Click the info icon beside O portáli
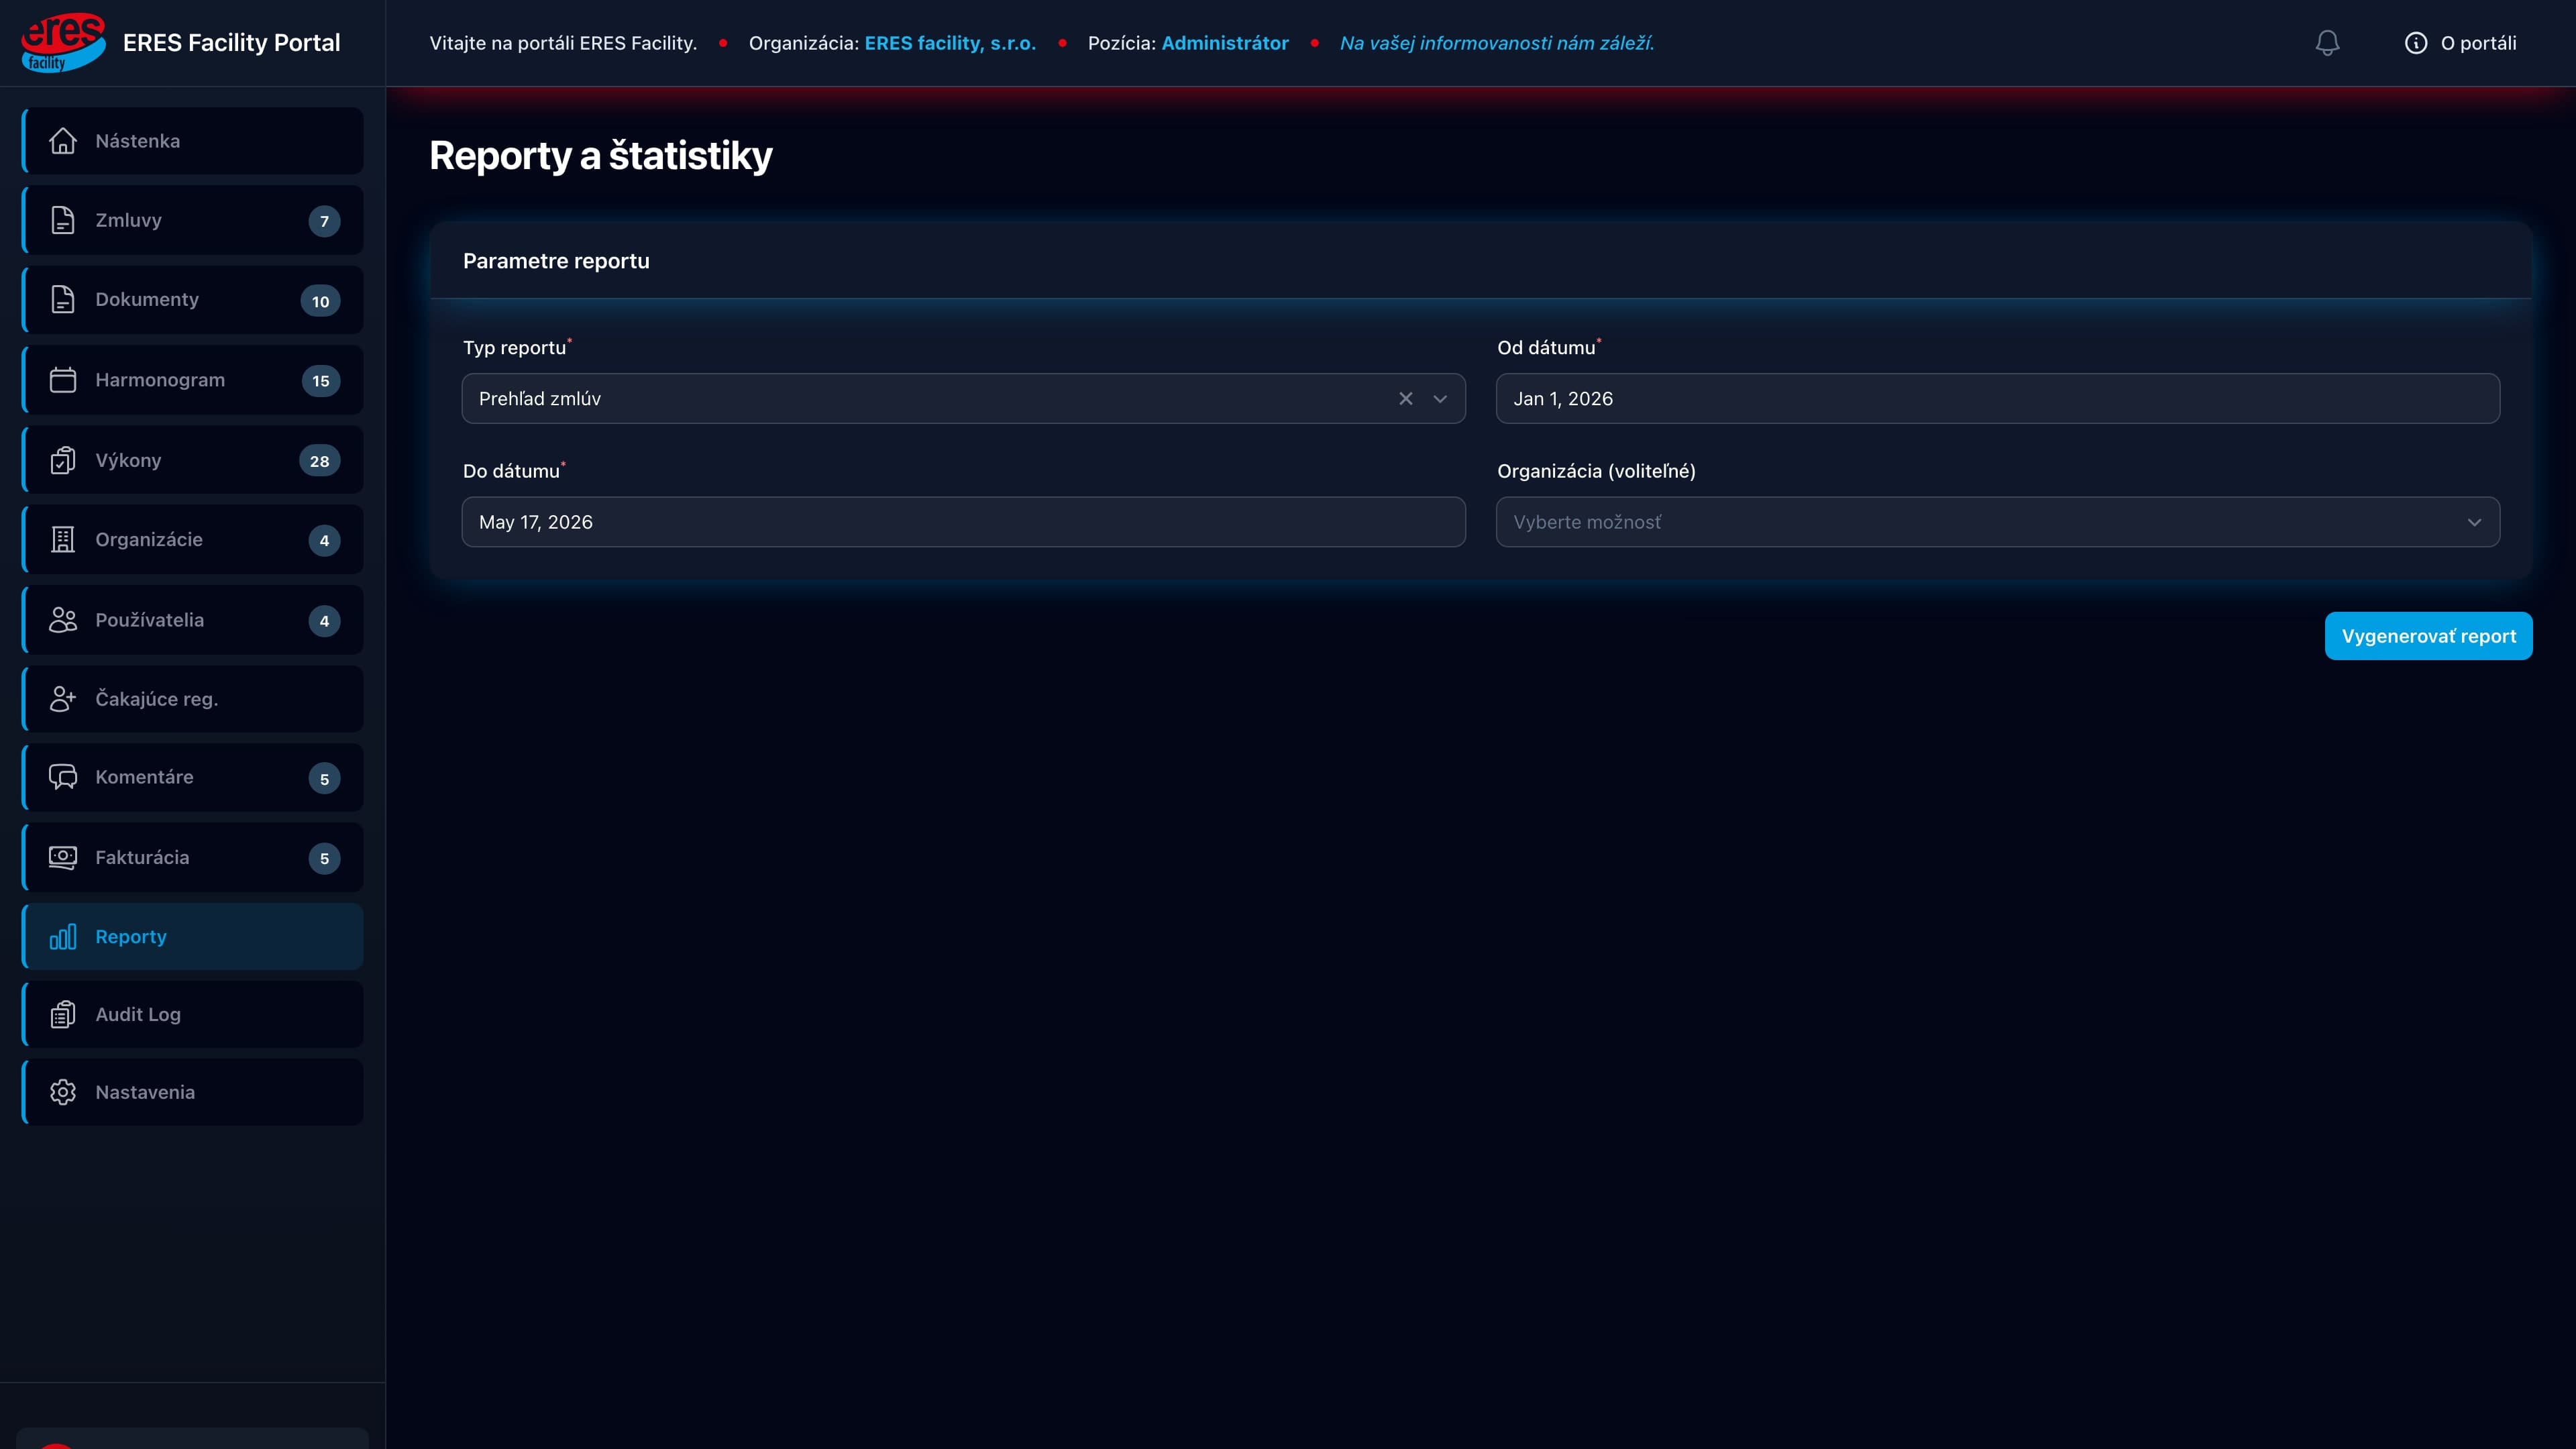 click(2416, 43)
